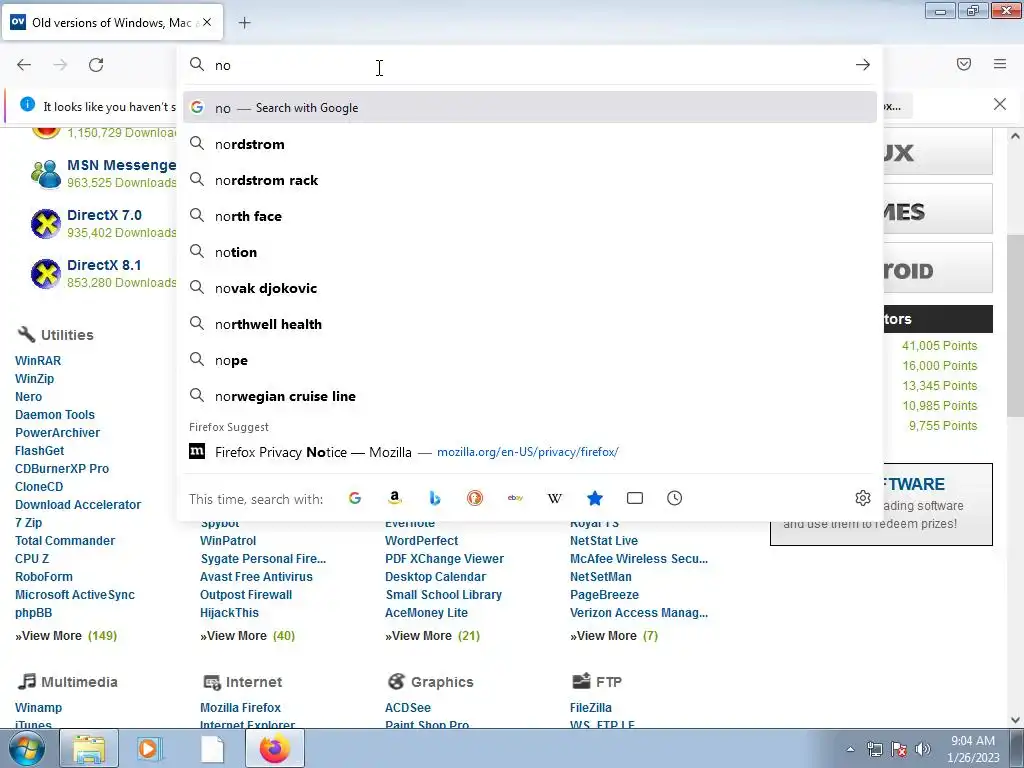
Task: Open the Windows Start menu
Action: click(26, 748)
